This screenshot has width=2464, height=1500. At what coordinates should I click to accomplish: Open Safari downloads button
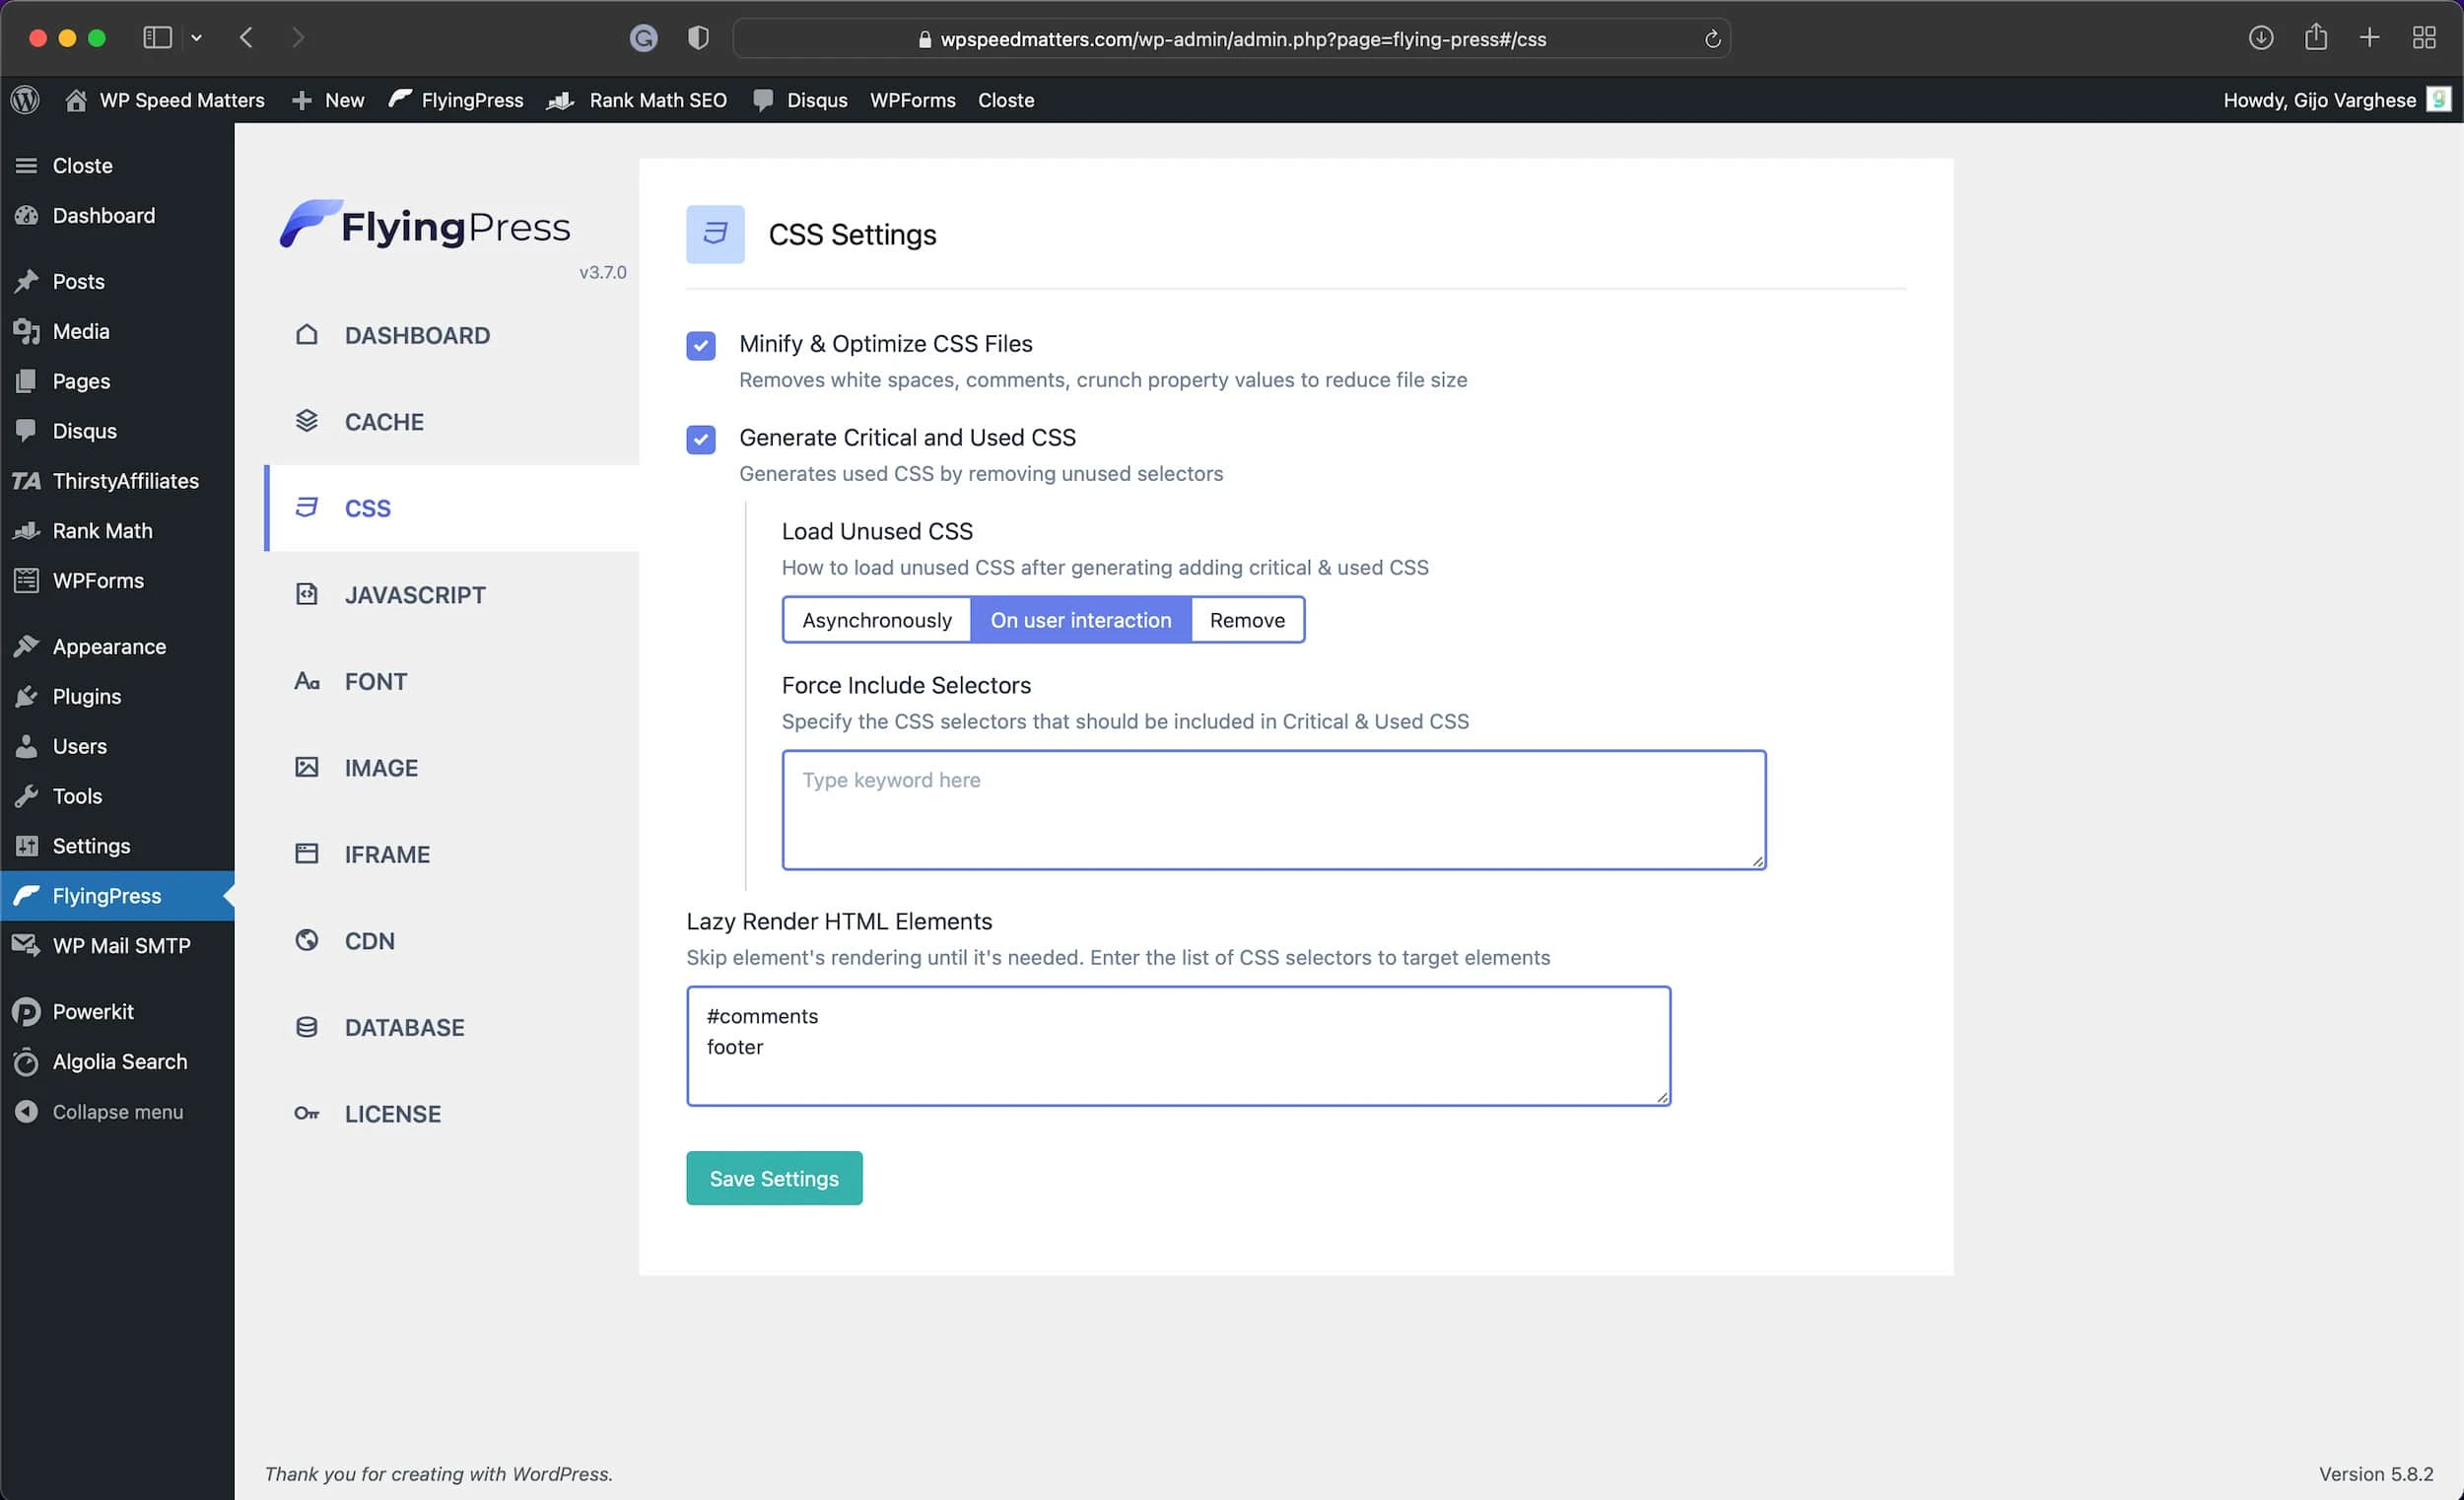pyautogui.click(x=2261, y=38)
